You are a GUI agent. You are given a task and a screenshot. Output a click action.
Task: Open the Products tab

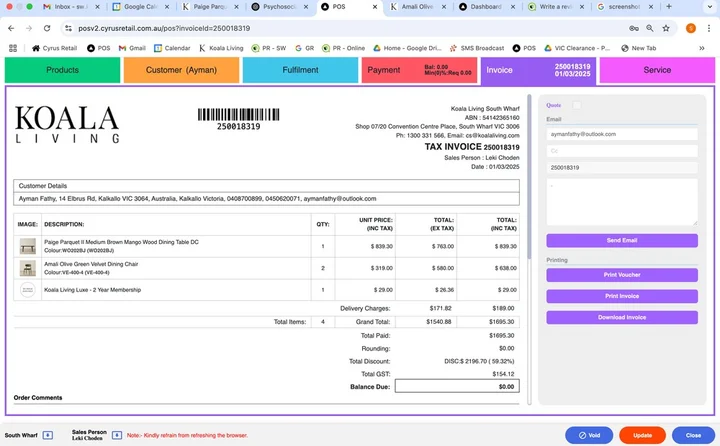[62, 70]
